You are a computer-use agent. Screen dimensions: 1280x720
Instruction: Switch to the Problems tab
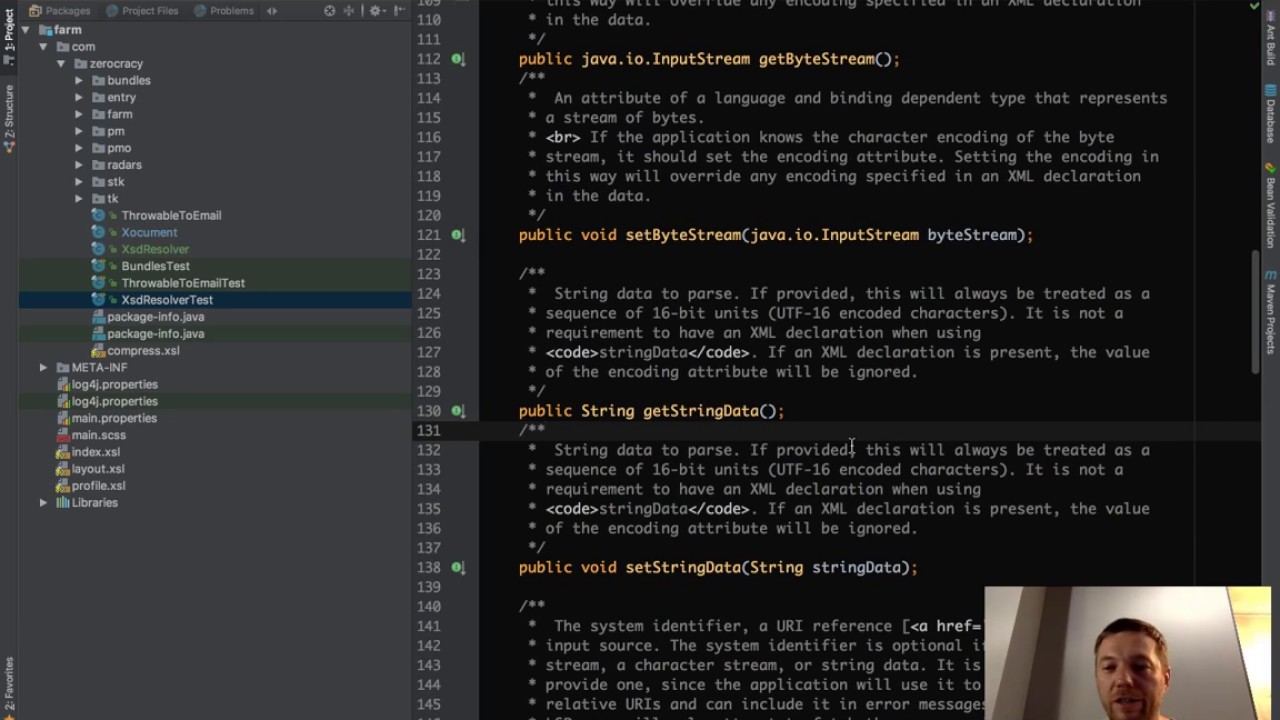coord(223,10)
